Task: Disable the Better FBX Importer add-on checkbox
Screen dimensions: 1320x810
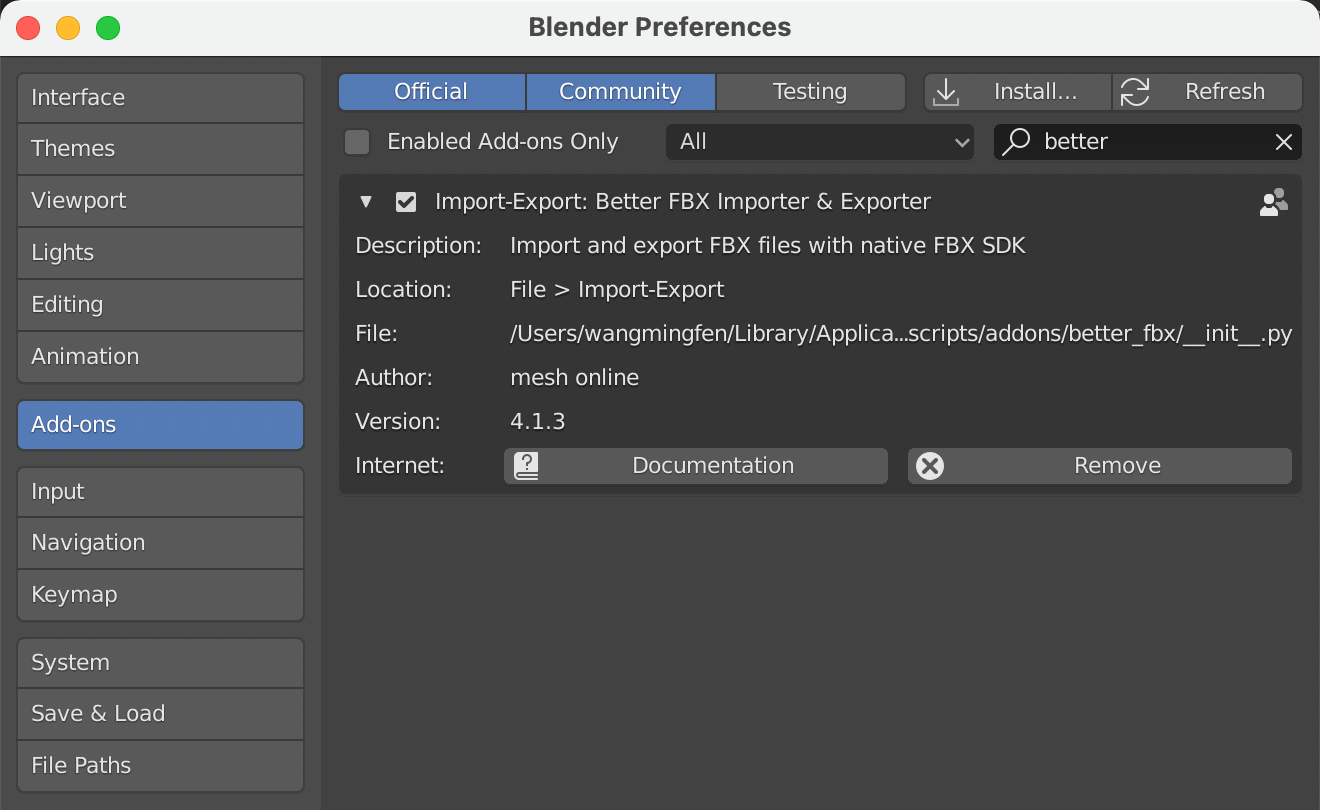Action: point(406,201)
